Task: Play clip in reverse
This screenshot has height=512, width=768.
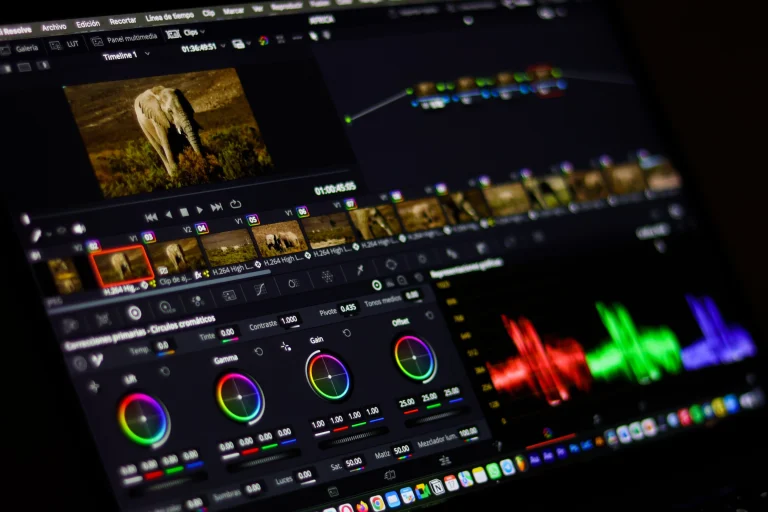Action: pos(168,214)
